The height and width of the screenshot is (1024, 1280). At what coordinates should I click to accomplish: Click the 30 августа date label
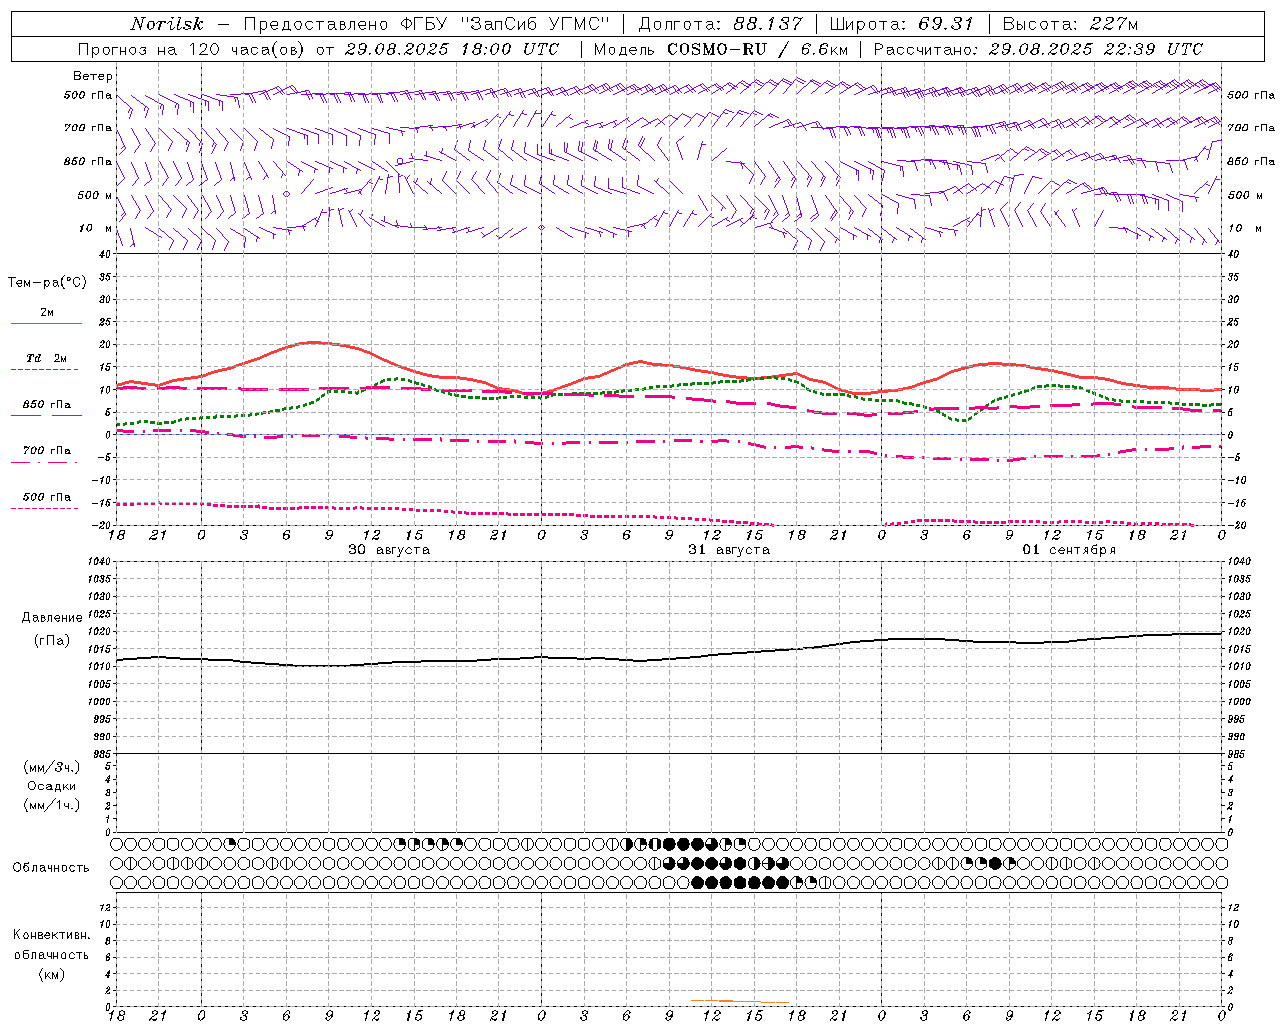tap(389, 550)
